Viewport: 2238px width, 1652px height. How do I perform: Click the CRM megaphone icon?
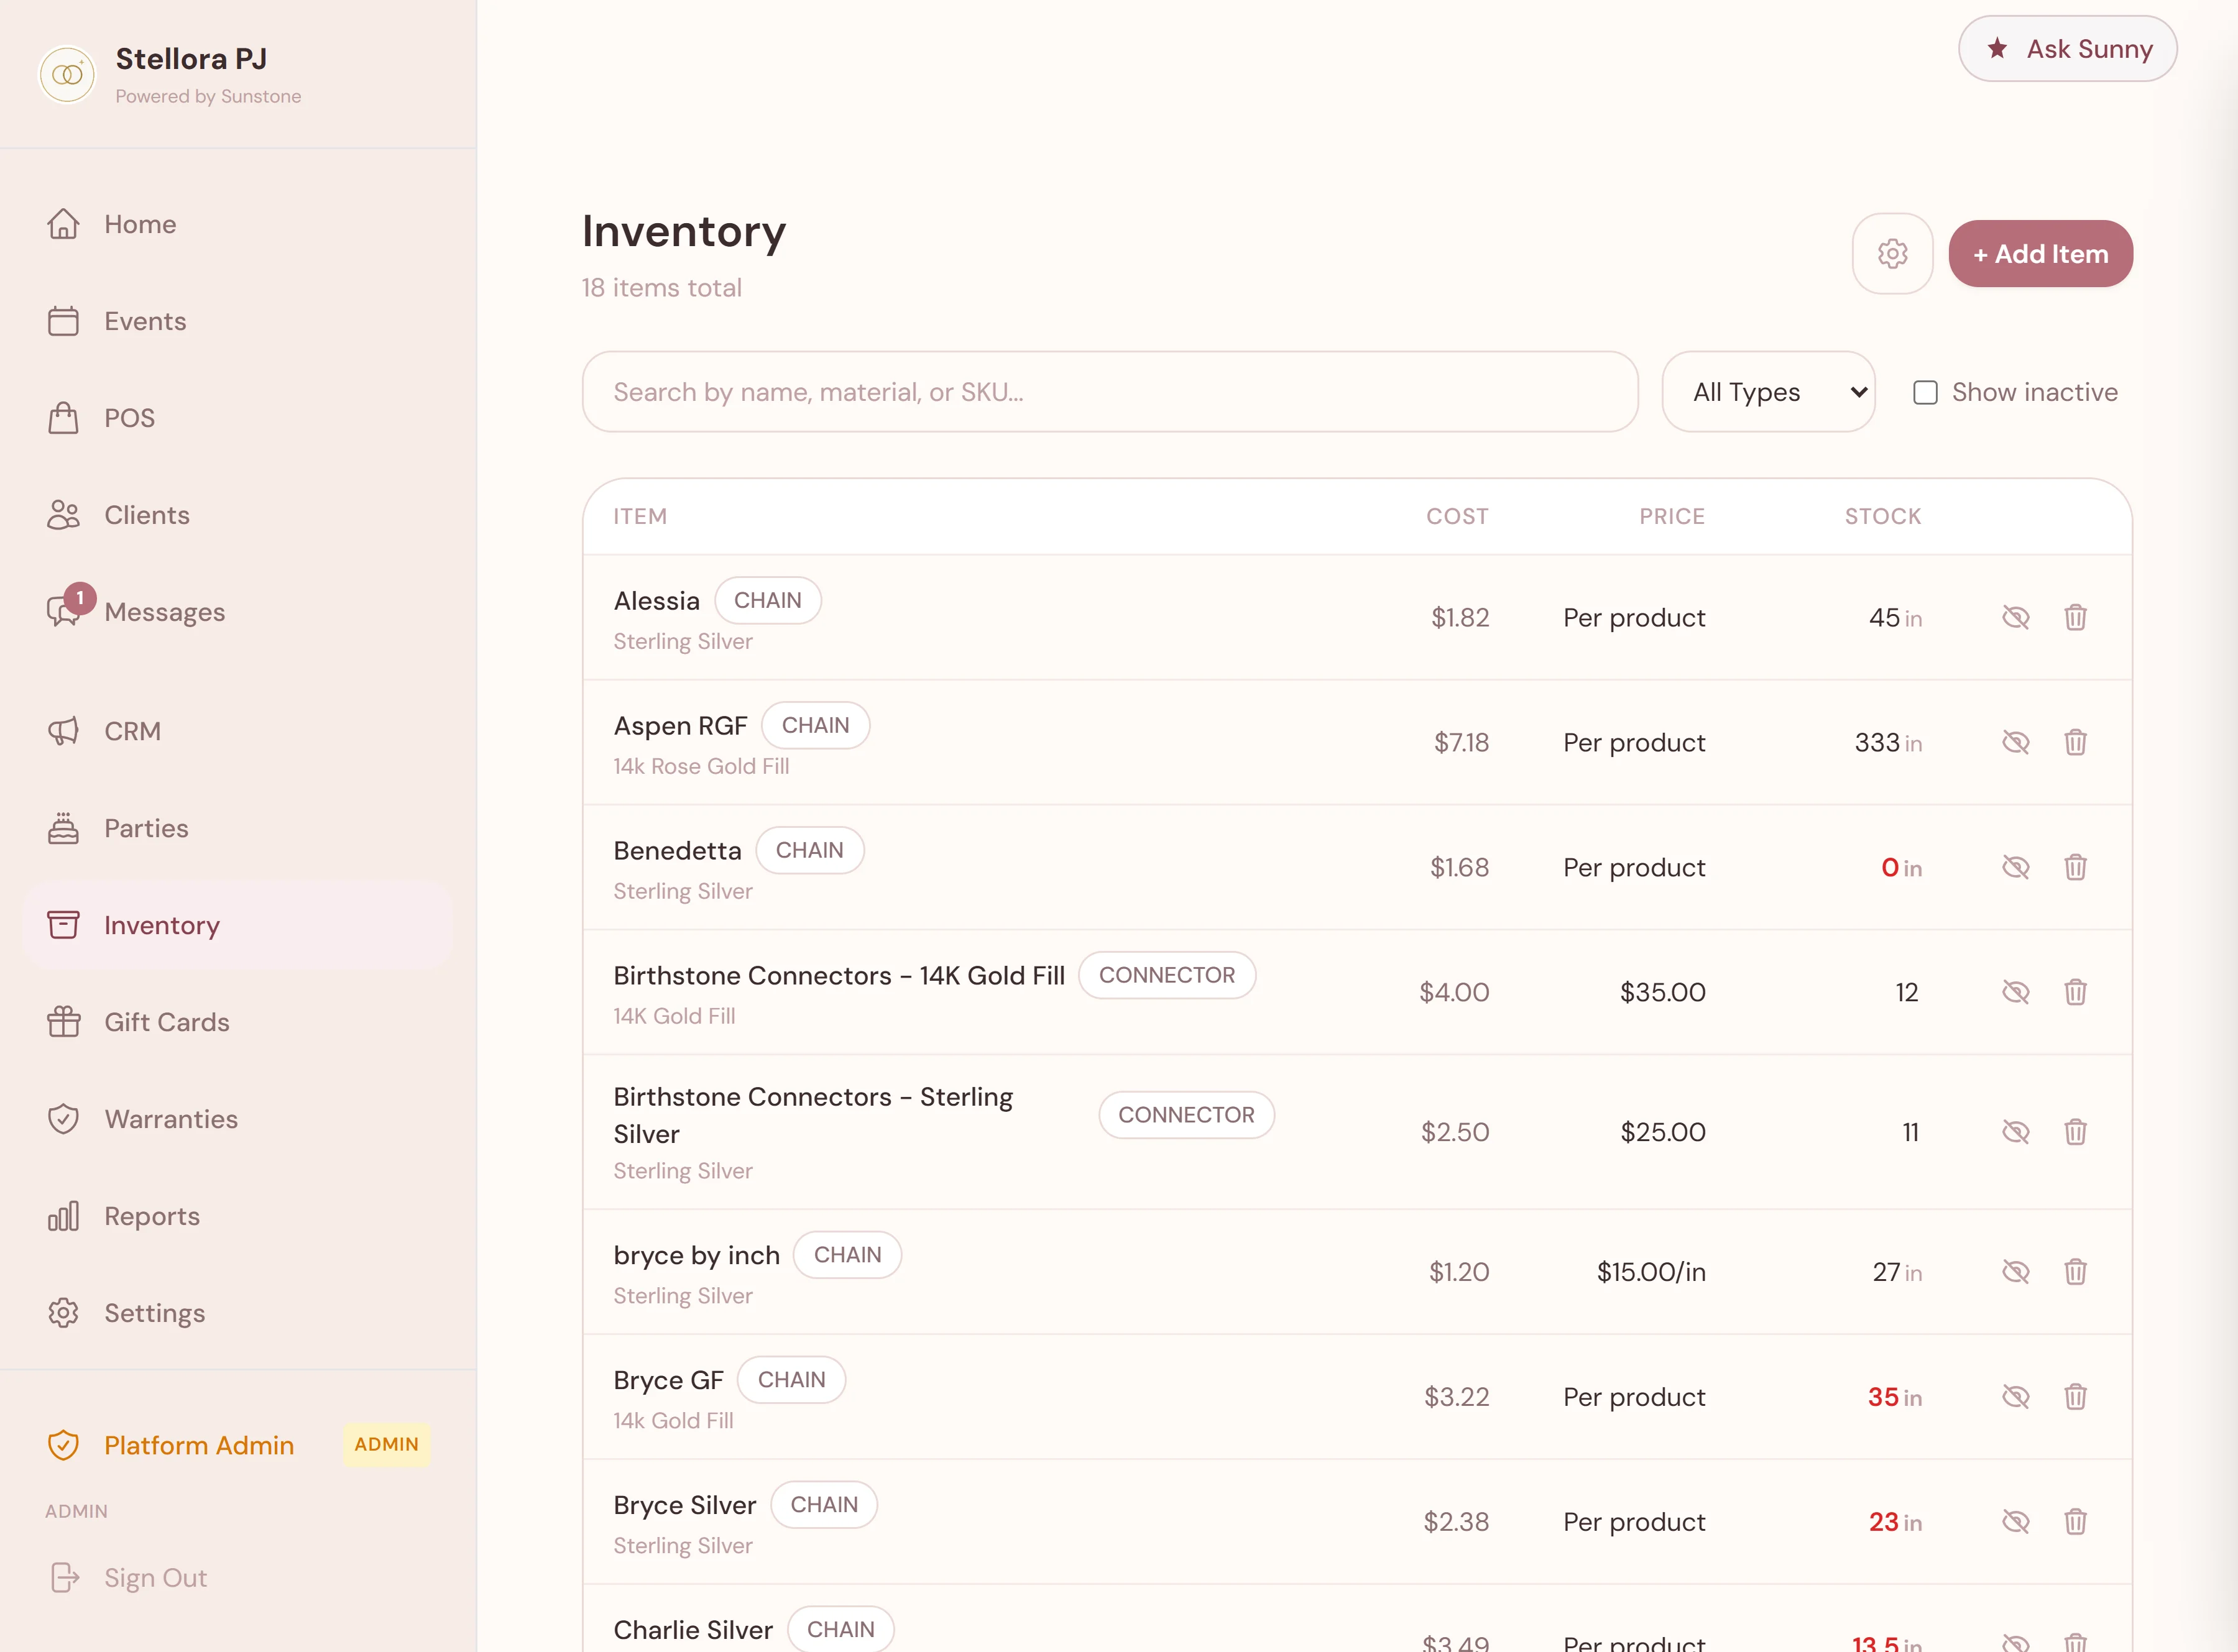[x=64, y=731]
